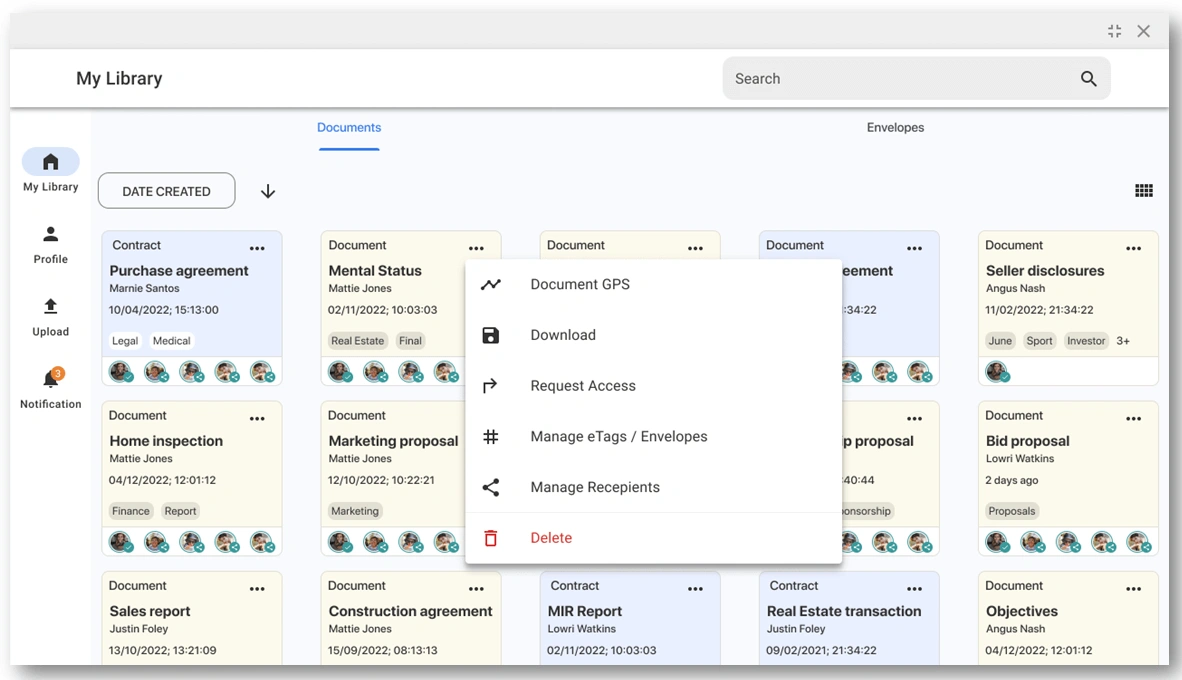Toggle sort direction arrow
Viewport: 1182px width, 680px height.
click(268, 191)
